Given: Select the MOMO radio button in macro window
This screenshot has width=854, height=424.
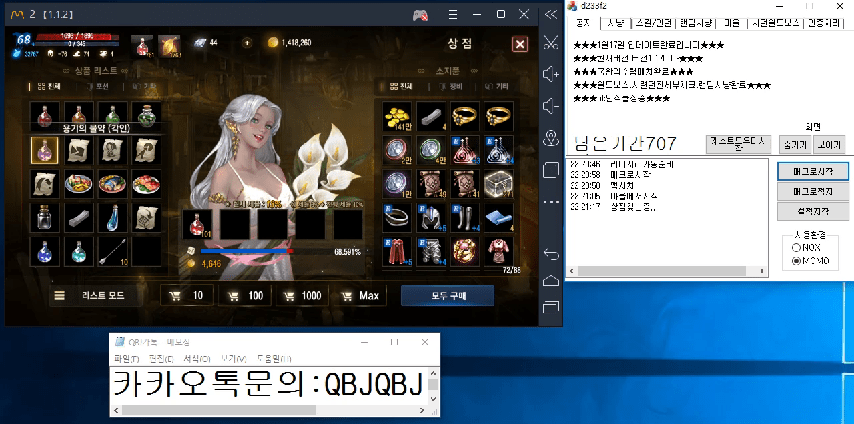Looking at the screenshot, I should (797, 261).
